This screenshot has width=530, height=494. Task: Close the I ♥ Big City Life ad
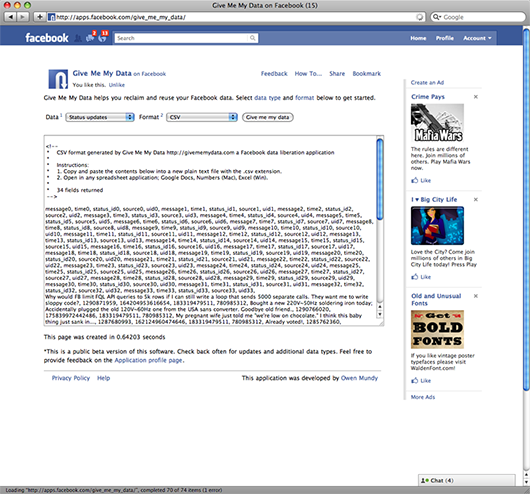(476, 200)
